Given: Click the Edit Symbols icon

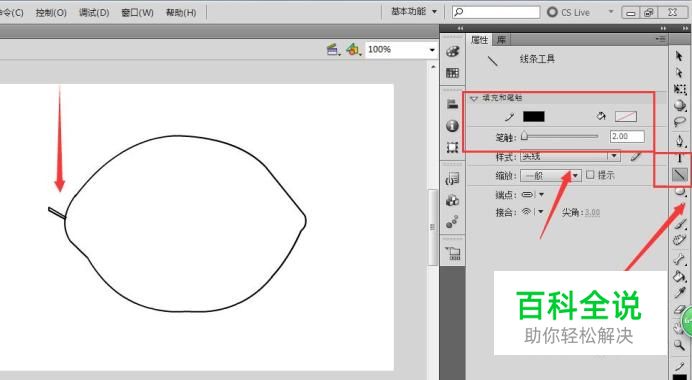Looking at the screenshot, I should [x=353, y=49].
